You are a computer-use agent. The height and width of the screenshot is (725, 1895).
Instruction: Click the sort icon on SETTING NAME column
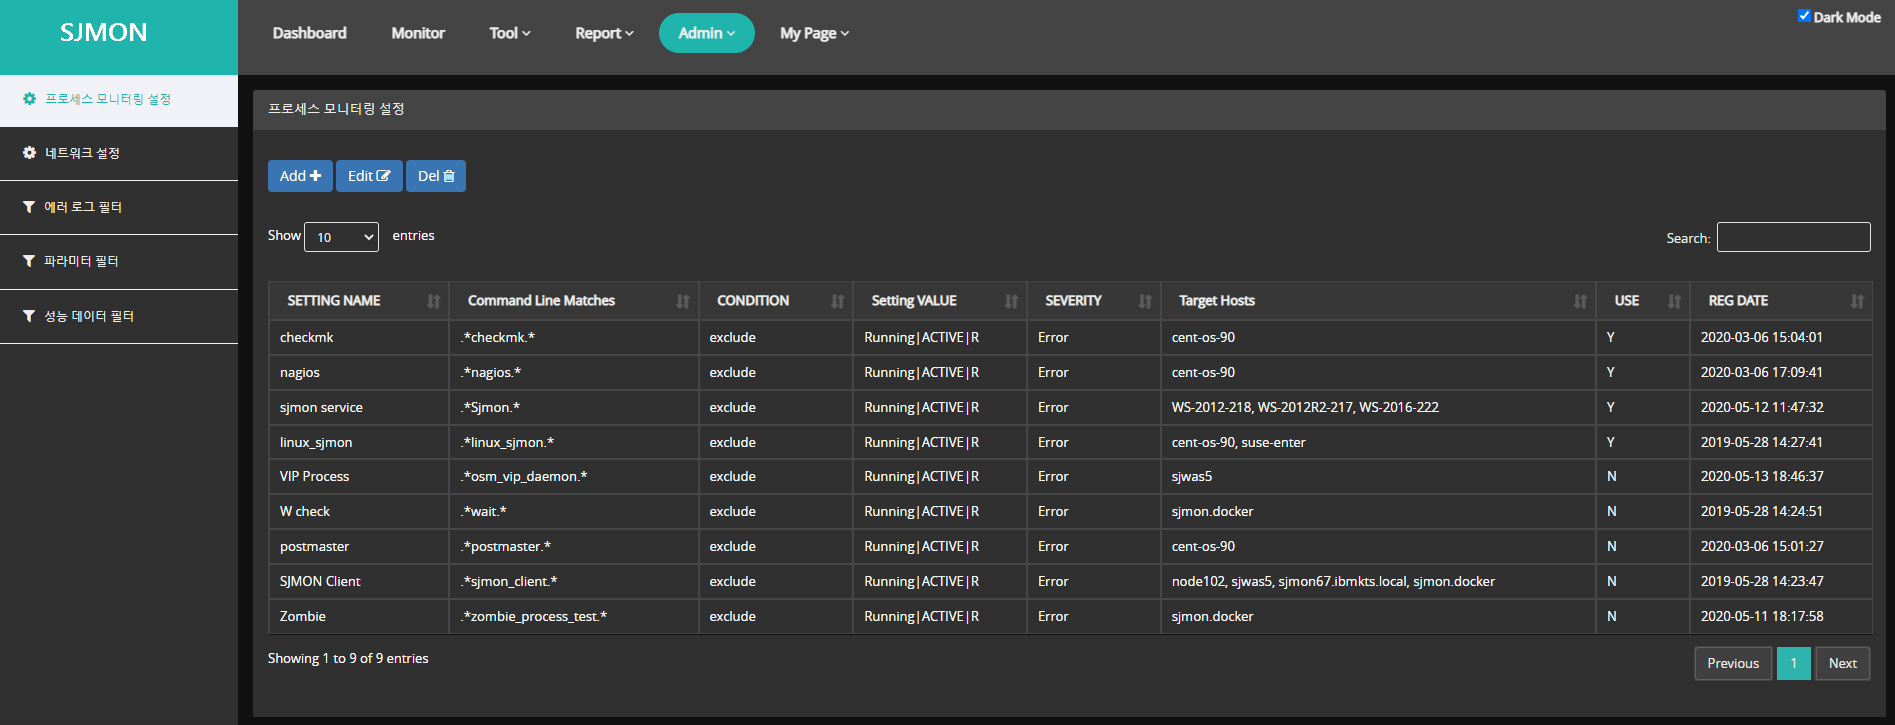point(433,301)
